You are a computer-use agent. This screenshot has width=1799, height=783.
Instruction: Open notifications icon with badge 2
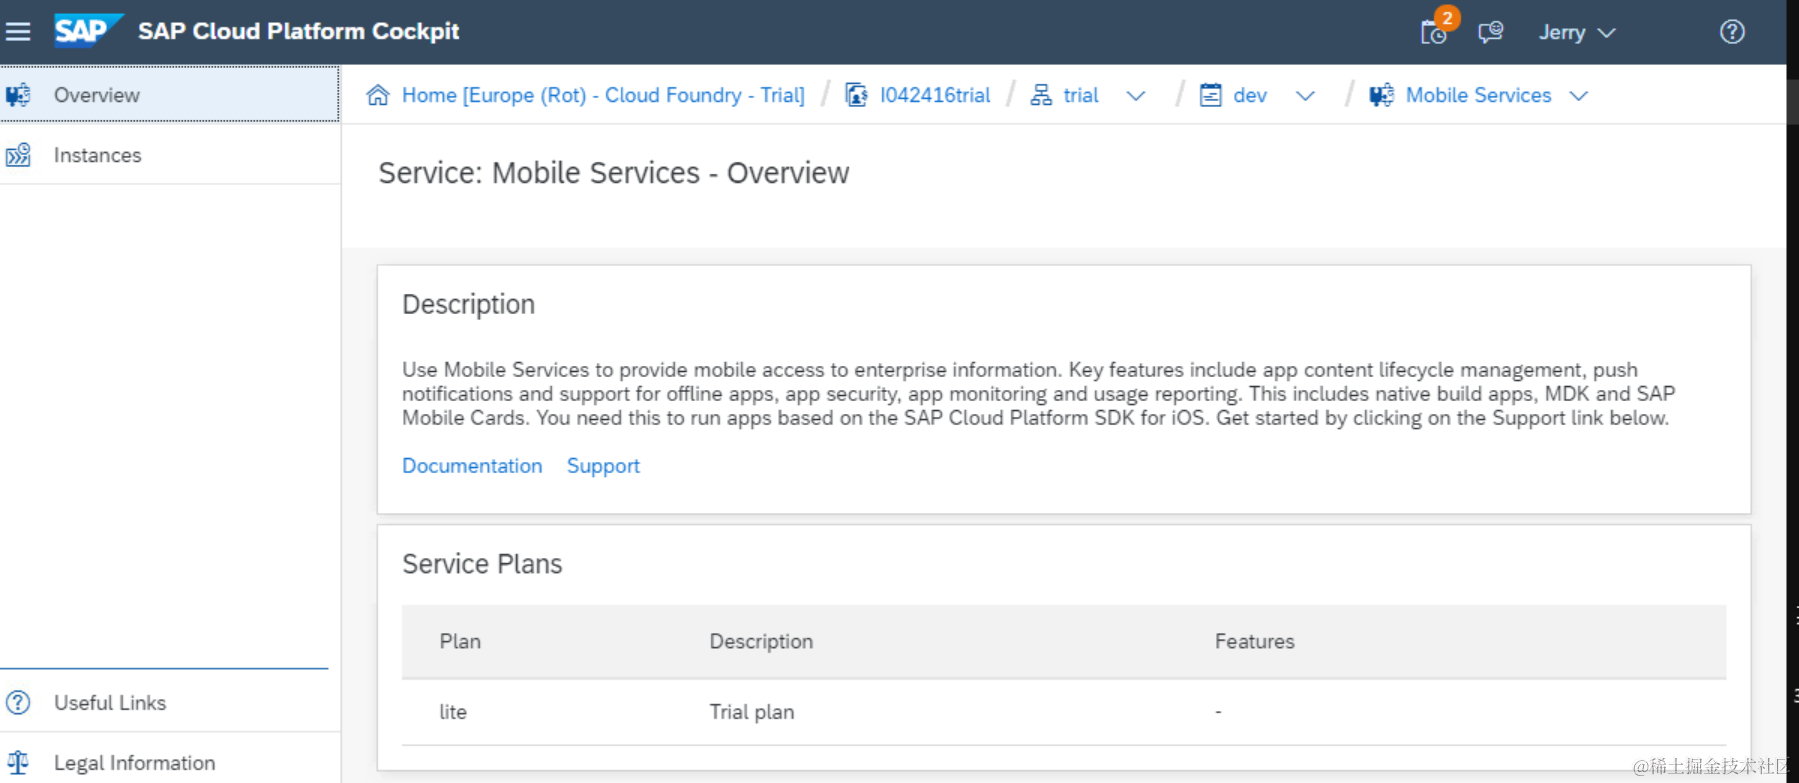[x=1435, y=32]
